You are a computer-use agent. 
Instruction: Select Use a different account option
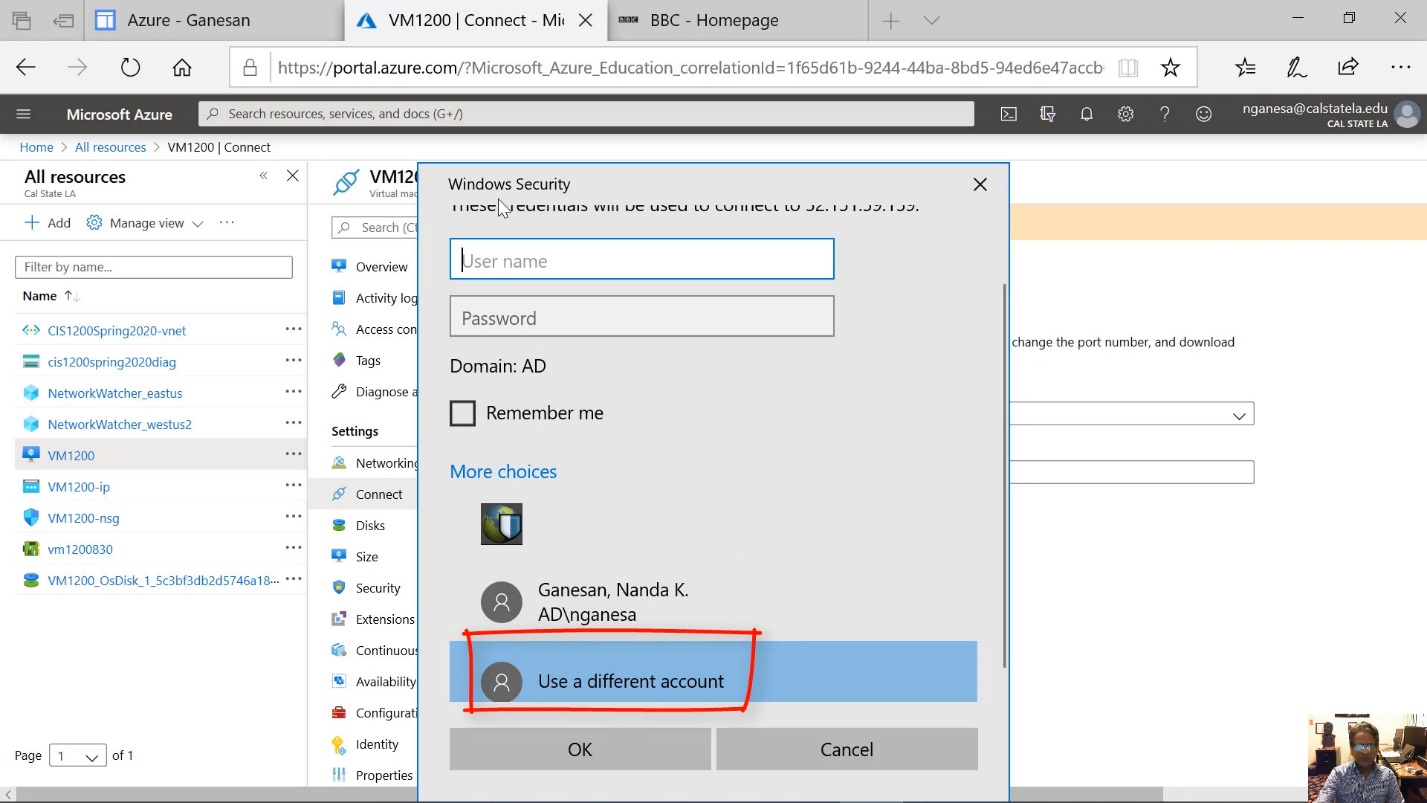[x=630, y=681]
